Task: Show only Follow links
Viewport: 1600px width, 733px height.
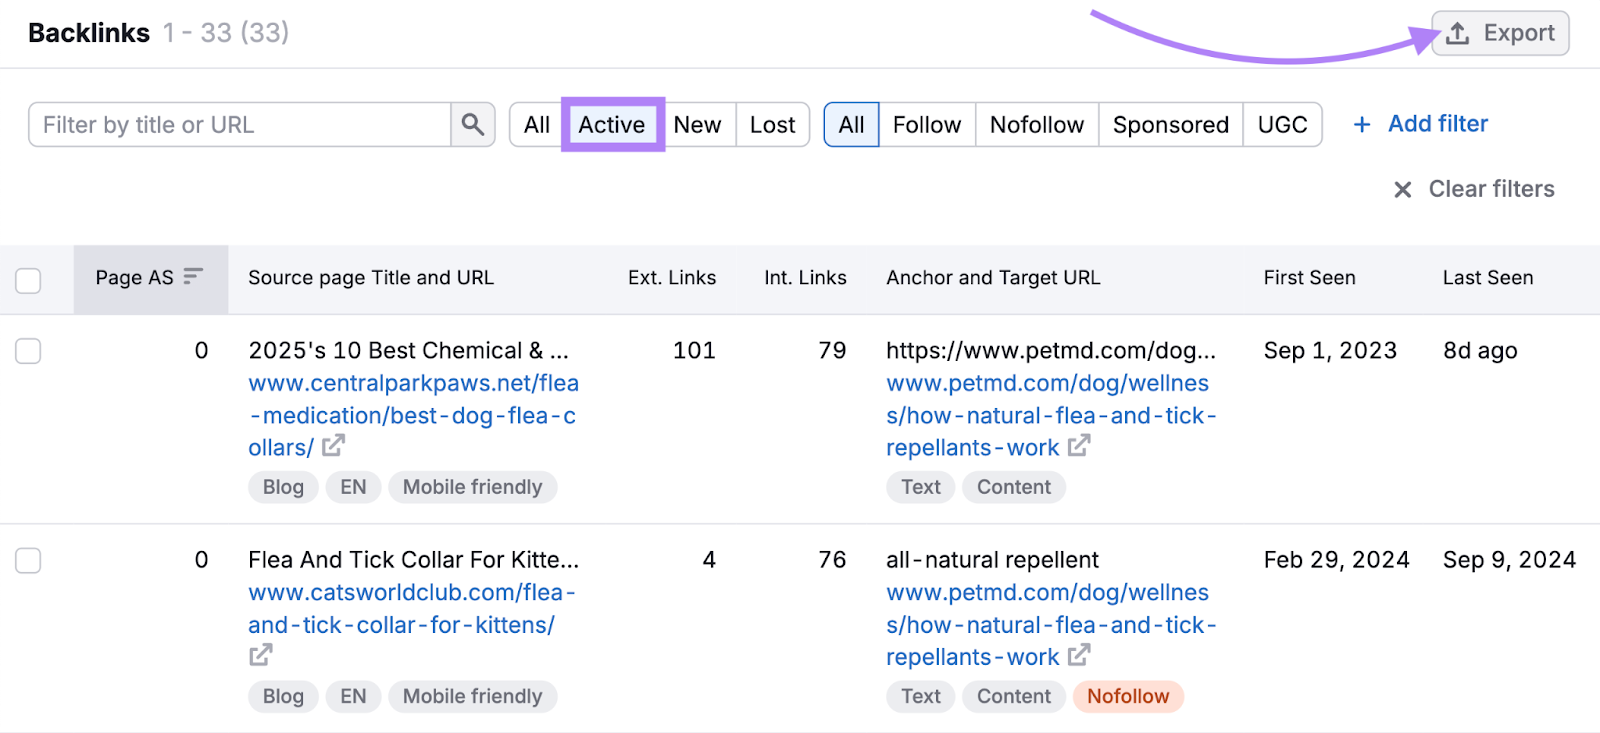Action: 926,125
